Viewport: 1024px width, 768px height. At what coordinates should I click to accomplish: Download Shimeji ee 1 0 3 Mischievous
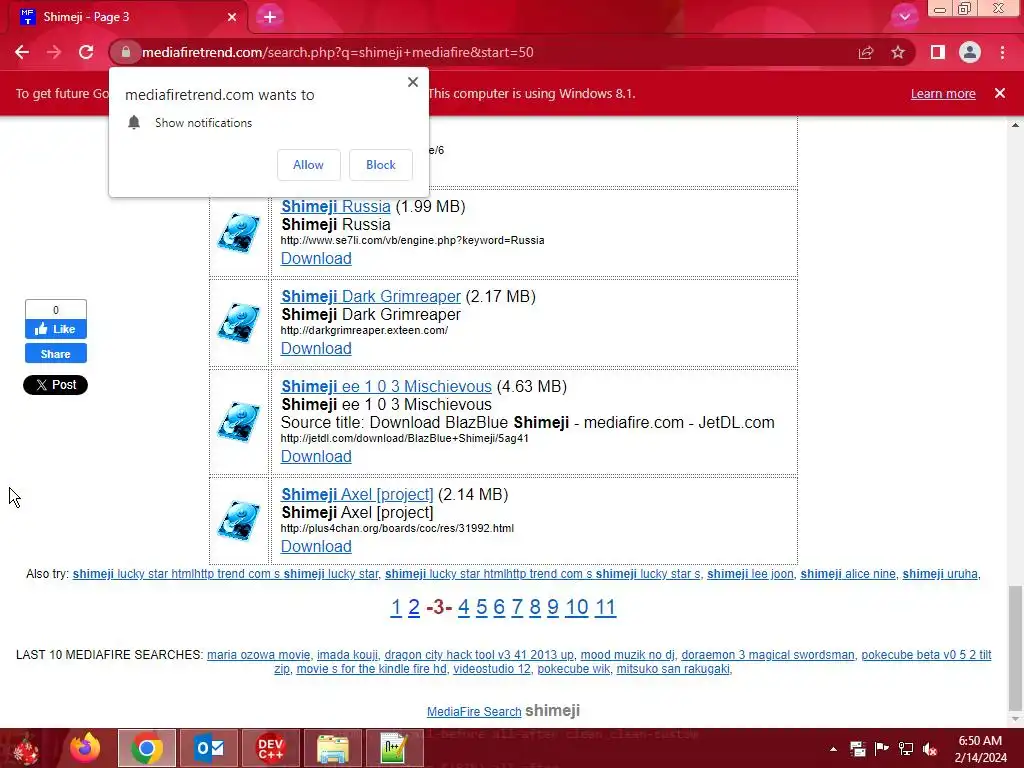point(316,456)
